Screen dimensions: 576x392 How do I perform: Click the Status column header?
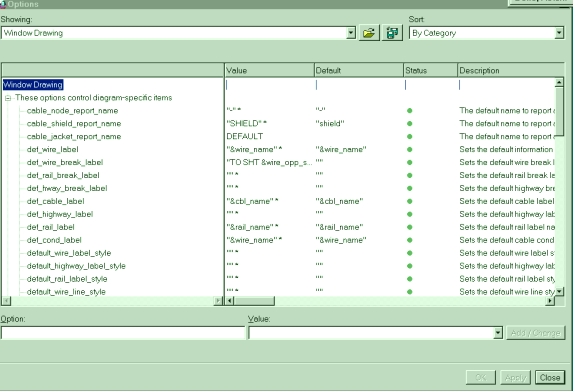pyautogui.click(x=431, y=70)
